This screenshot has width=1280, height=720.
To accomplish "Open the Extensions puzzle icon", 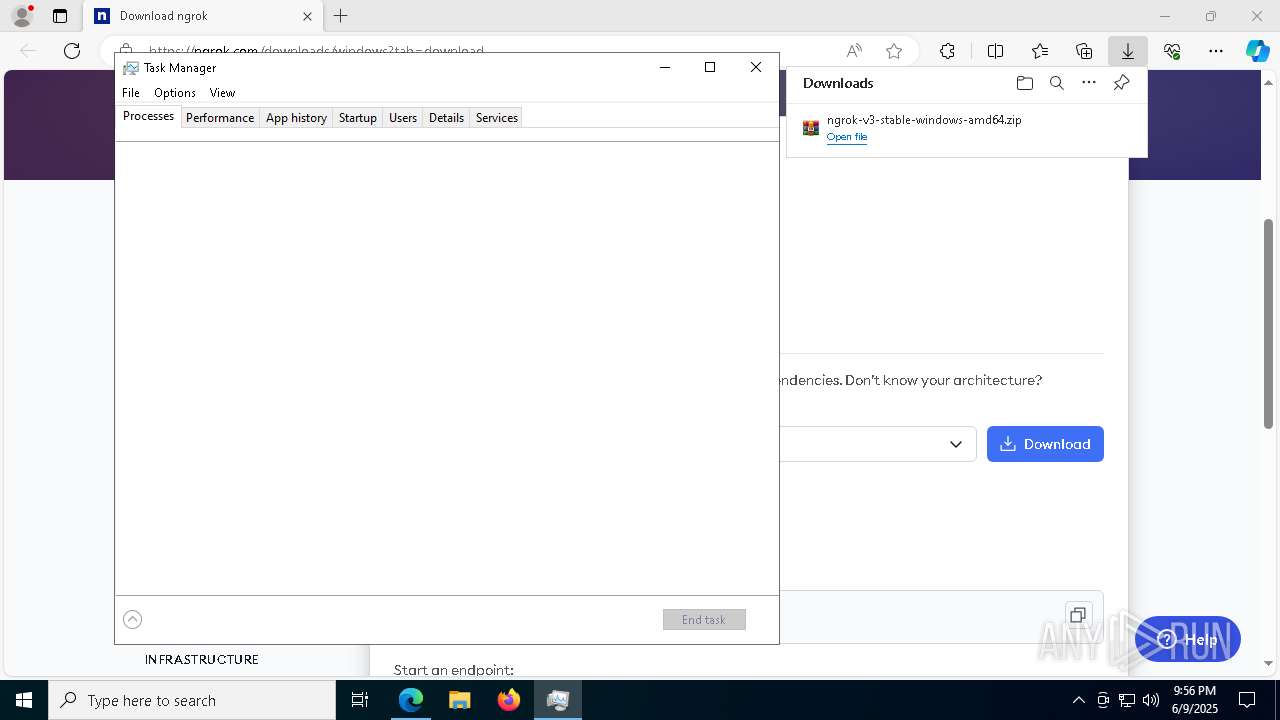I will tap(947, 51).
